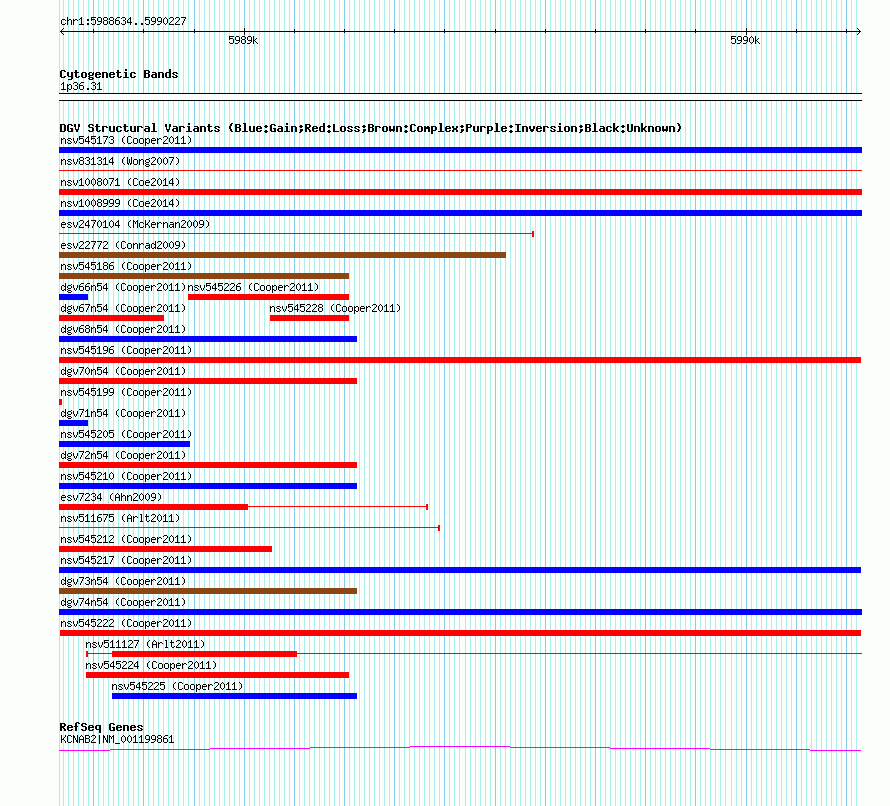Viewport: 890px width, 806px height.
Task: Click the KCNAB2|NM_001199861 gene label
Action: tap(117, 740)
